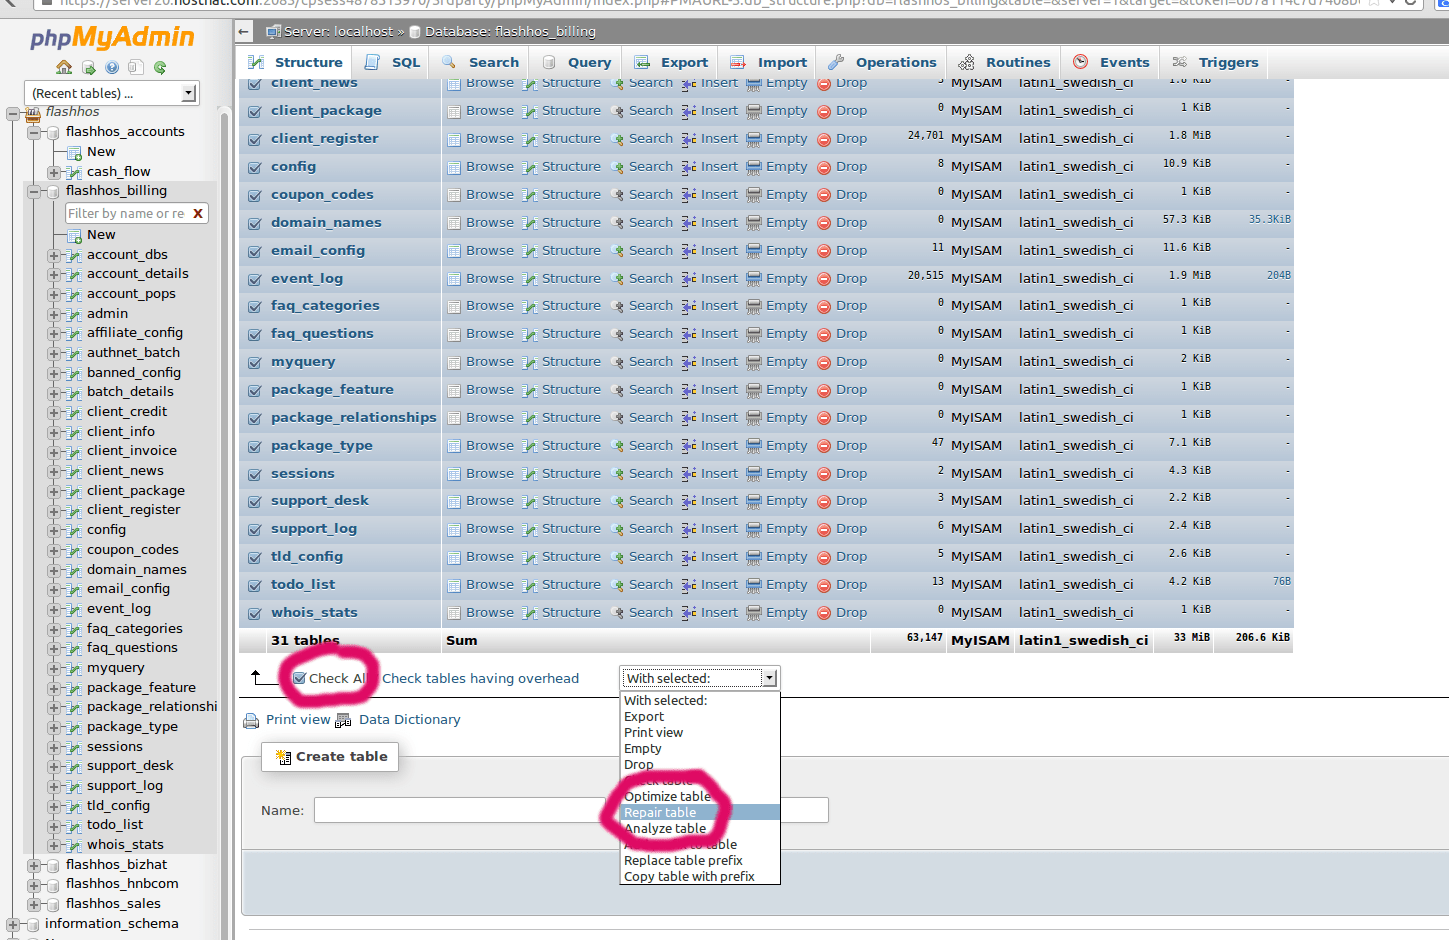Expand the flashhos_bizhat database node
1449x940 pixels.
pos(33,864)
